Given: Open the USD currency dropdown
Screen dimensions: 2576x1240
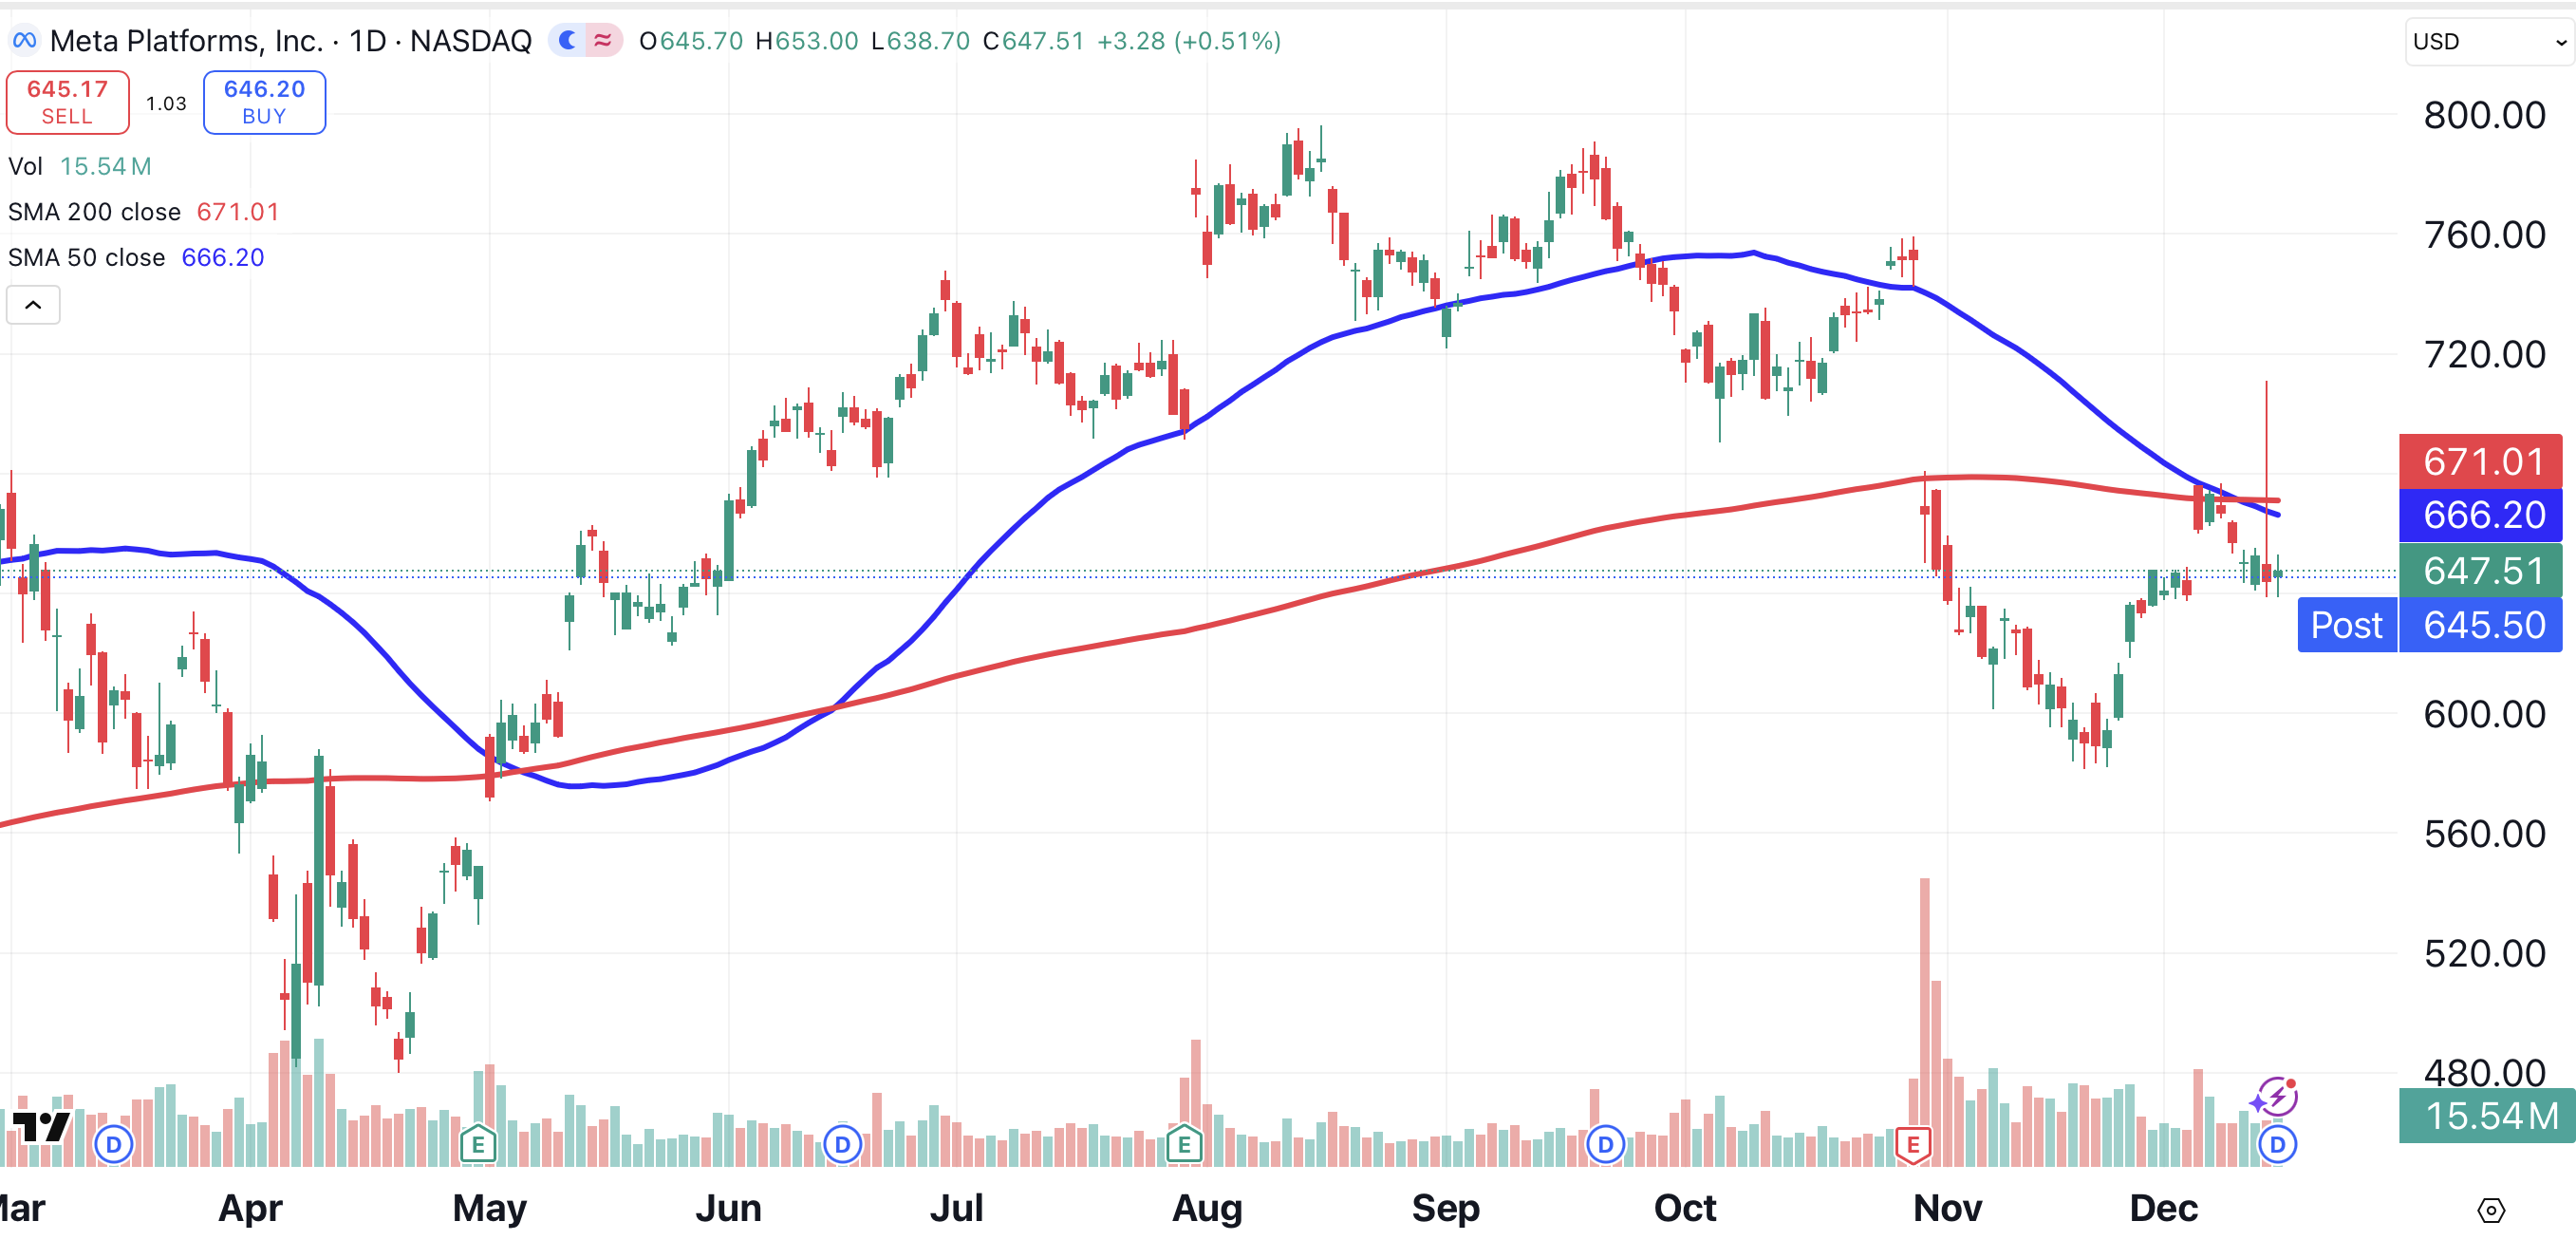Looking at the screenshot, I should (x=2487, y=42).
